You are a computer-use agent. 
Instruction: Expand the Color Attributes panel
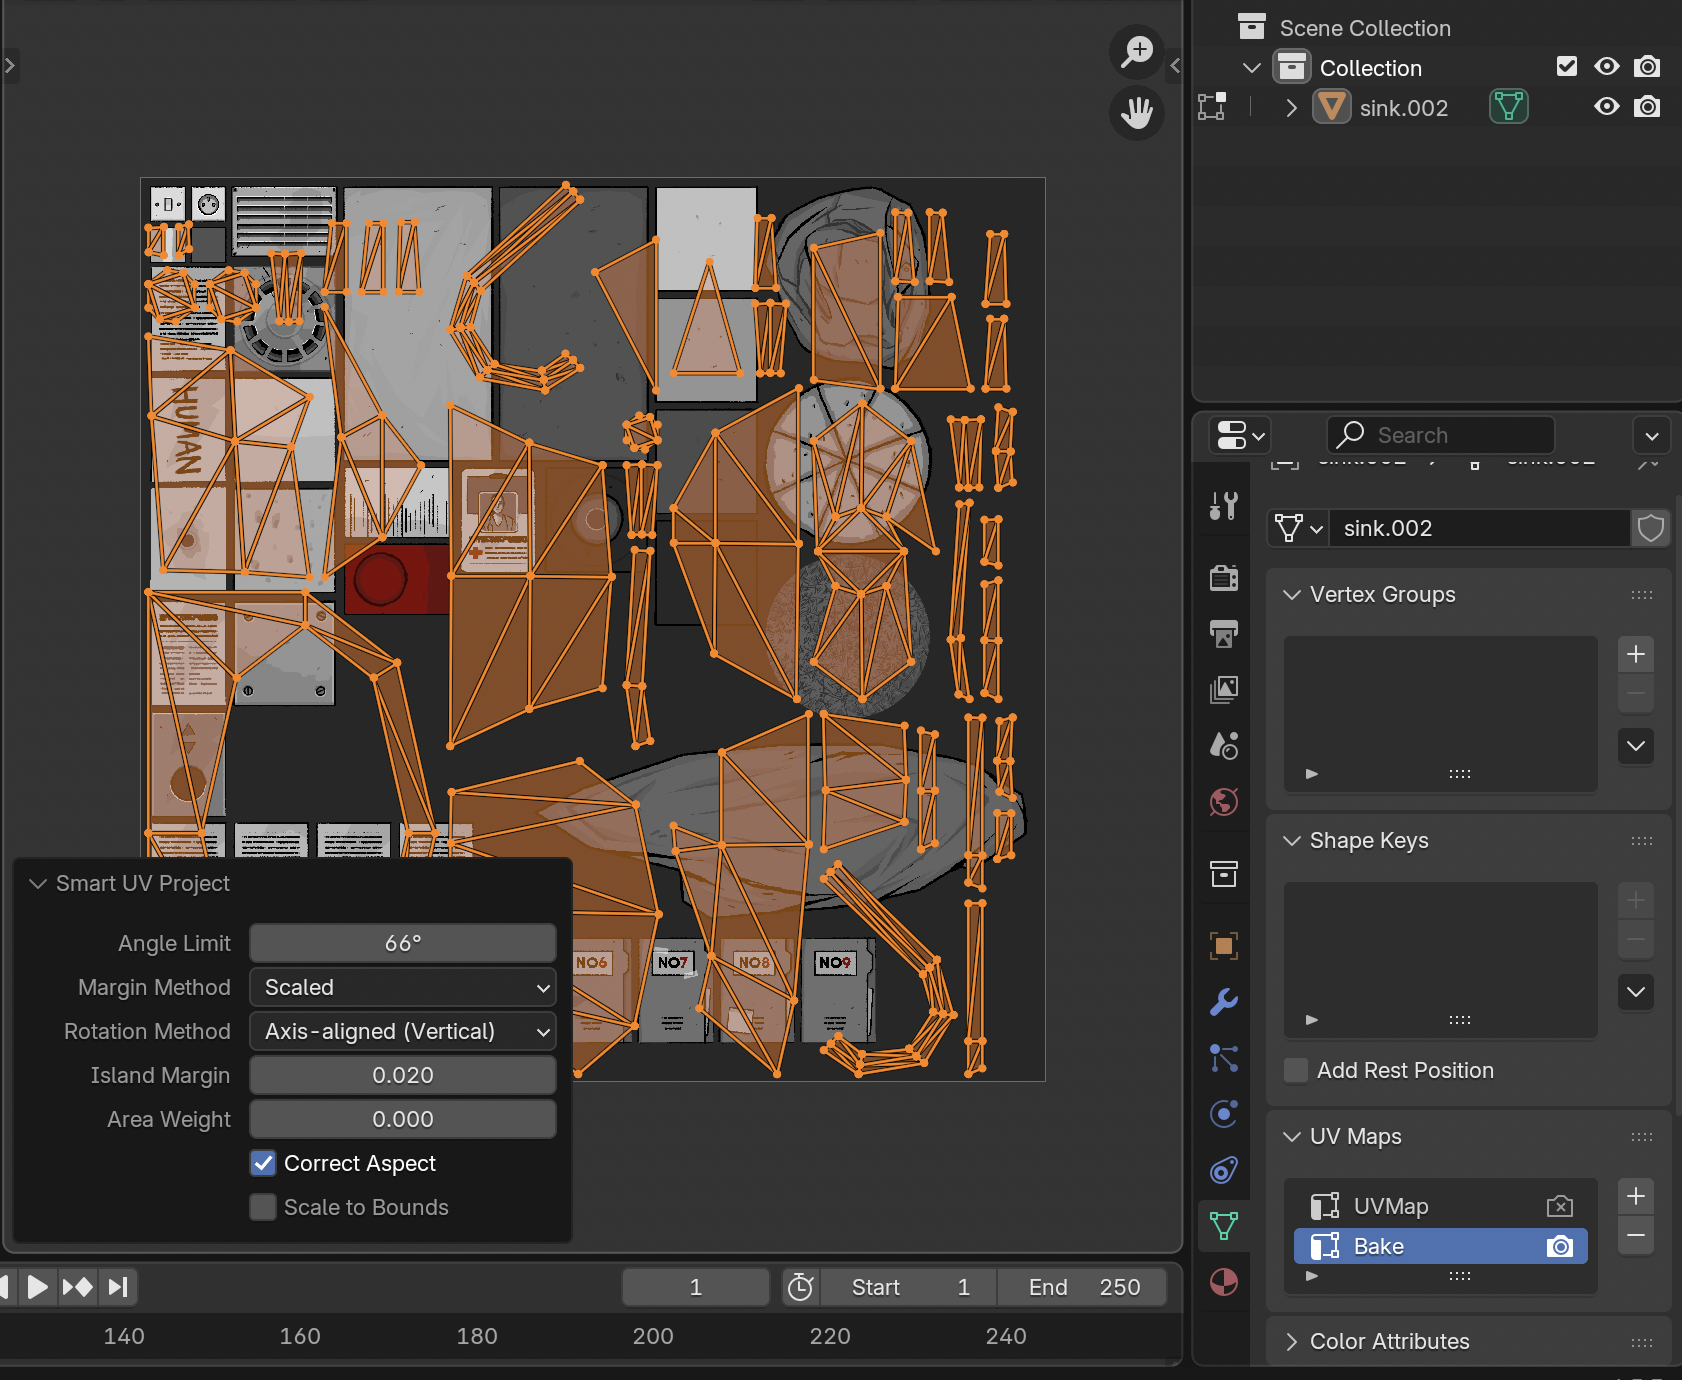tap(1389, 1341)
